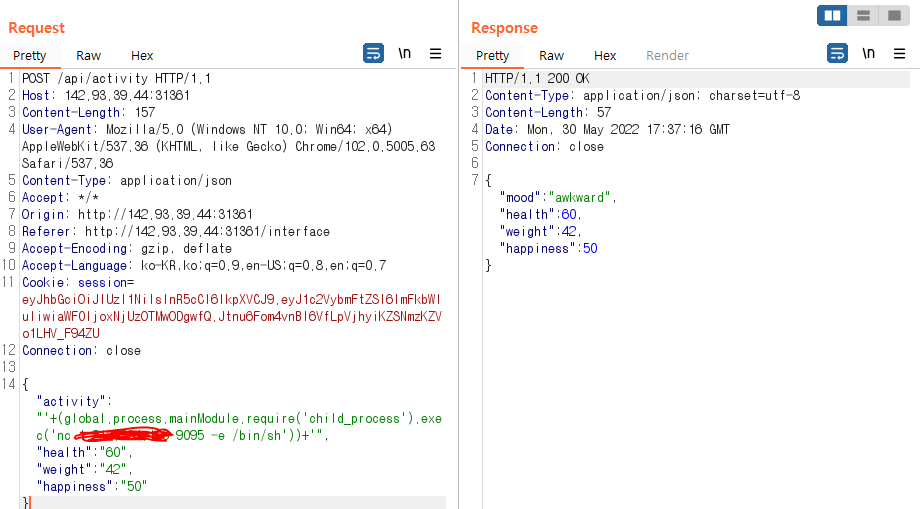Click request body "health":"60" entry
This screenshot has height=509, width=922.
click(84, 453)
